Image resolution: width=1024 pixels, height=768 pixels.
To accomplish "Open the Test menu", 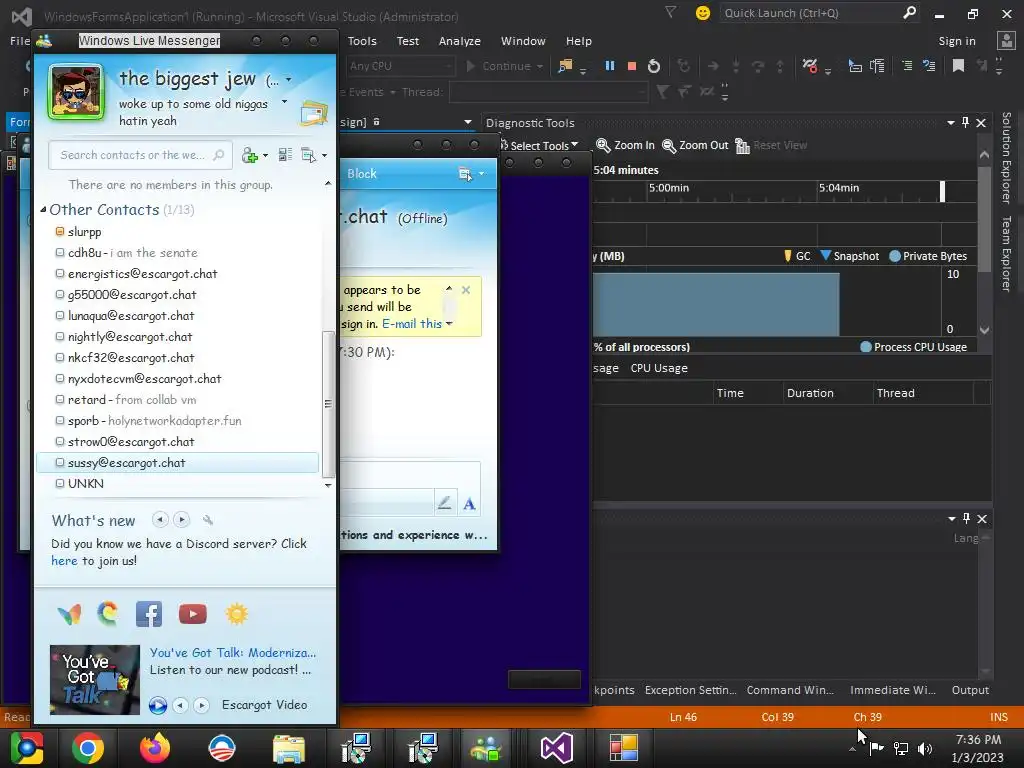I will coord(408,40).
